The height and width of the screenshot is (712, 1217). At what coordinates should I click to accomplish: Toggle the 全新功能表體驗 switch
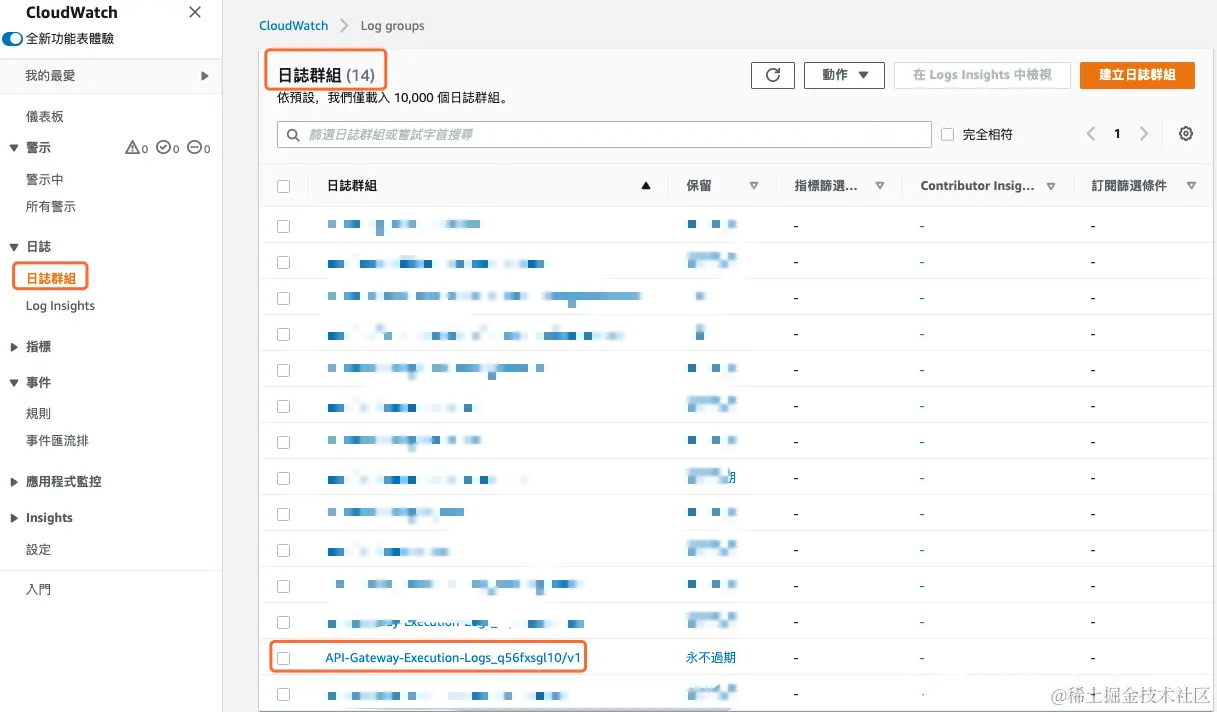tap(13, 39)
